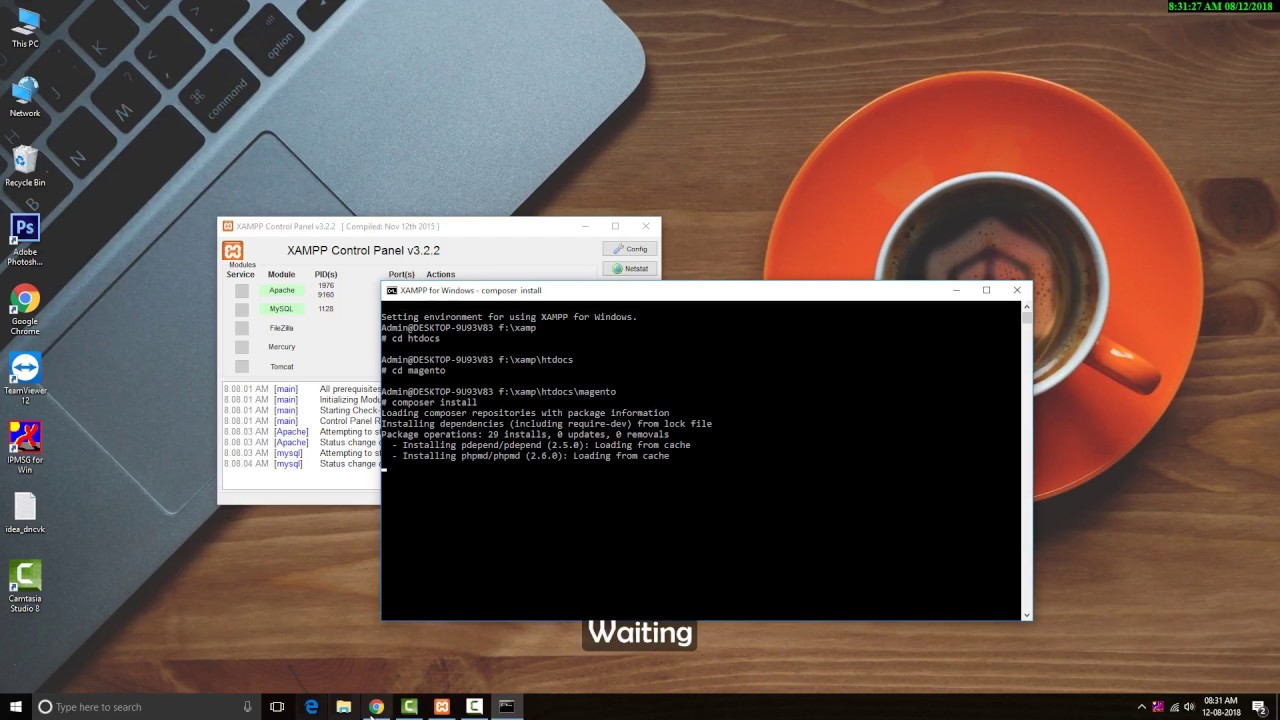
Task: Click the command prompt scrollbar down arrow
Action: [x=1026, y=615]
